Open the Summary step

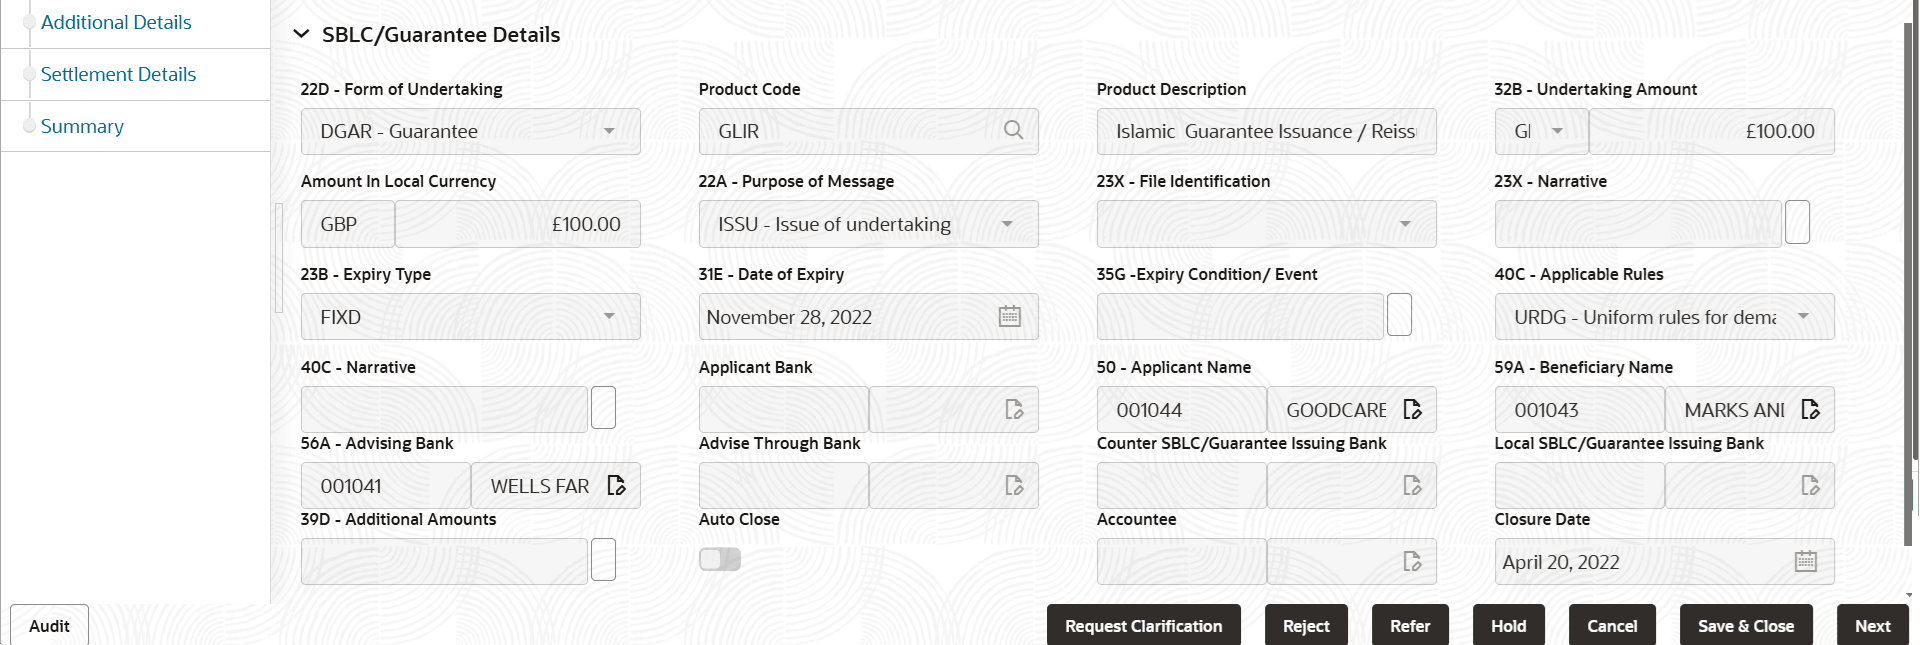82,127
